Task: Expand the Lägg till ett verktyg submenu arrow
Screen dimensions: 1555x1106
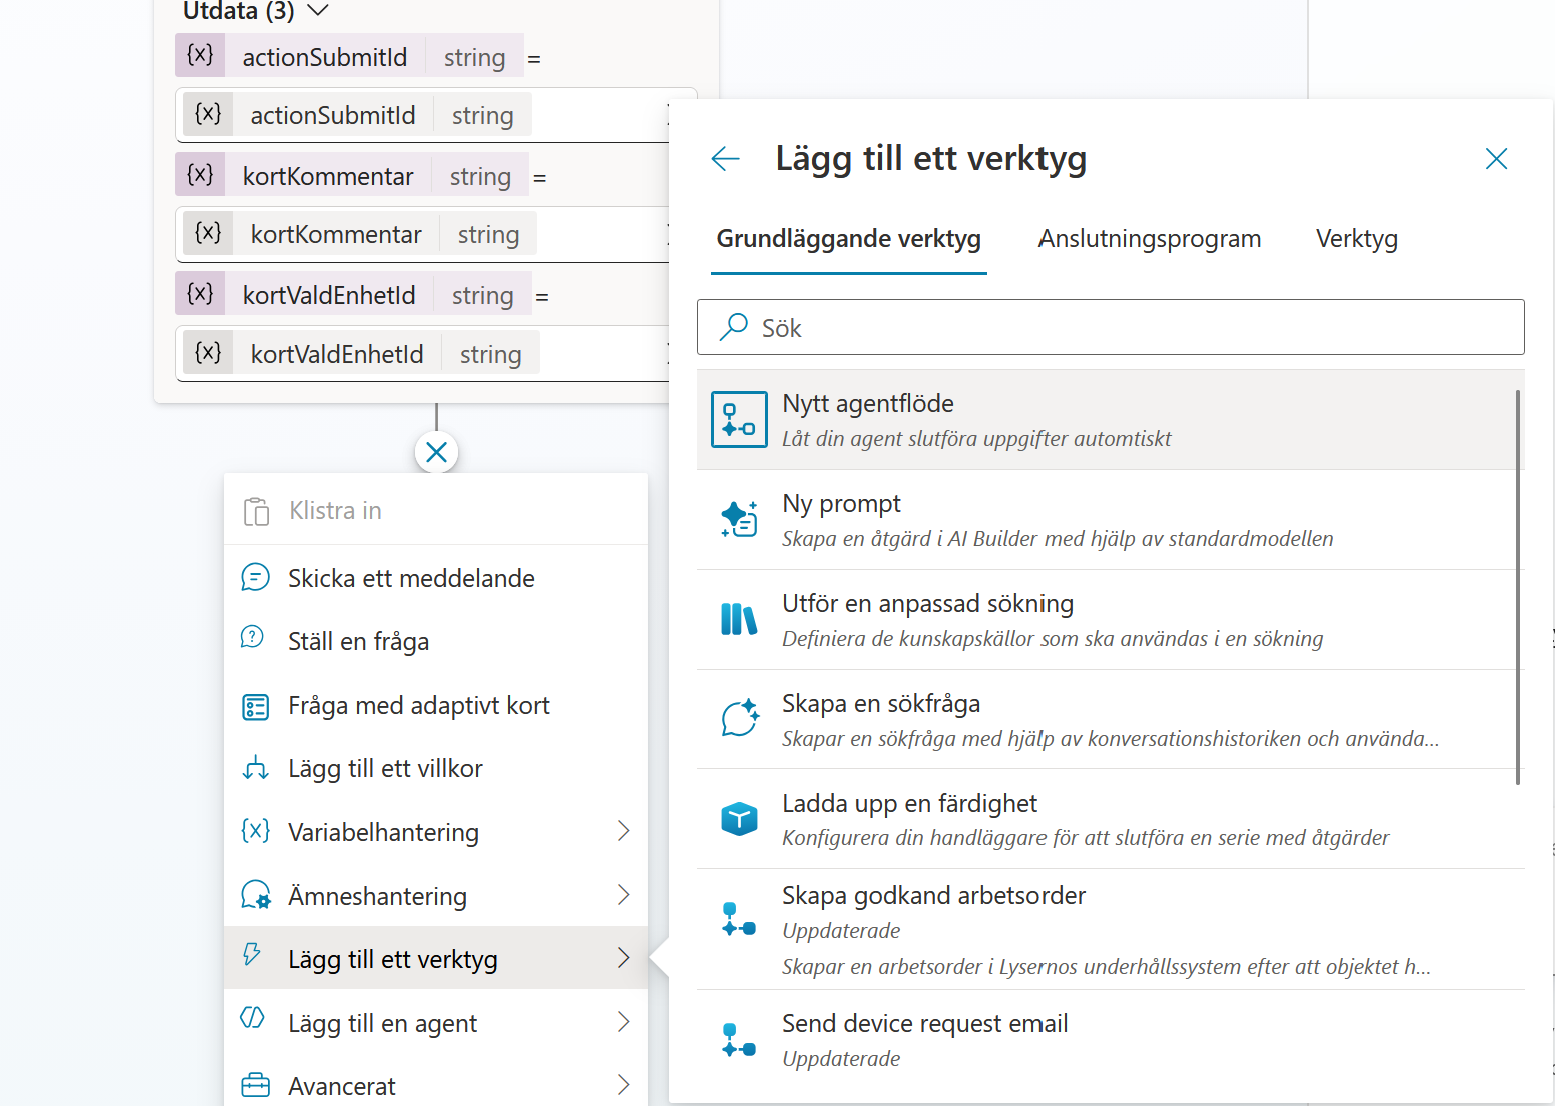Action: tap(623, 958)
